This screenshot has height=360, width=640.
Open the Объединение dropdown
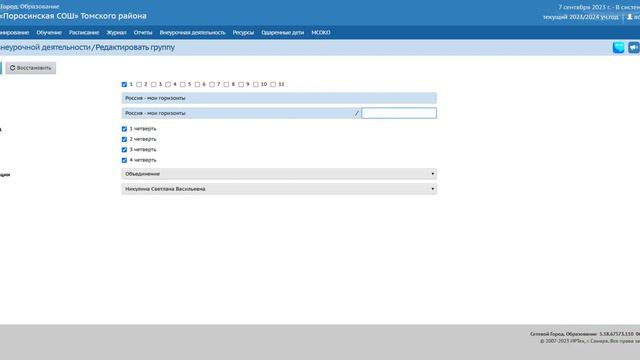click(279, 174)
